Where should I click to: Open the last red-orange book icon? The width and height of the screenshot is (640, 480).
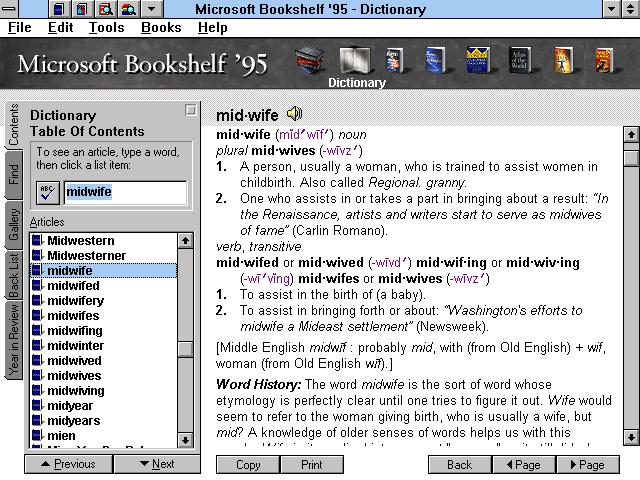coord(604,60)
